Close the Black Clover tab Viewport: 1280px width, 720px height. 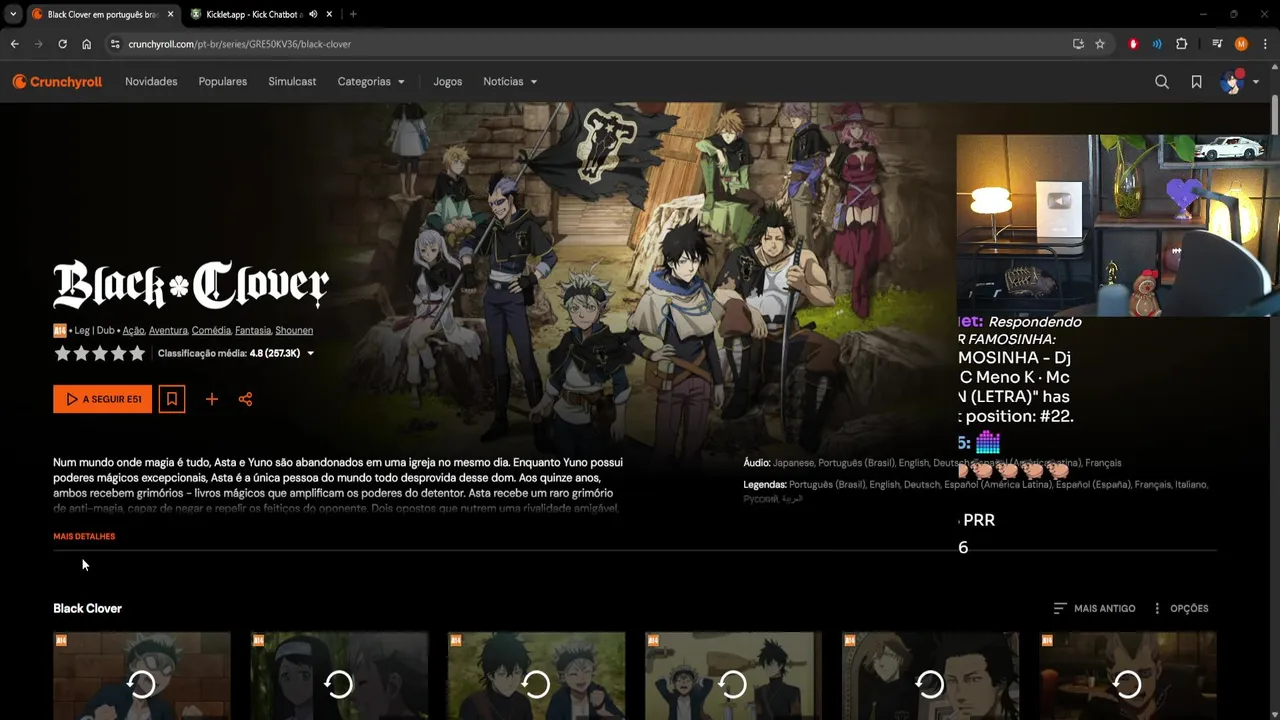click(x=170, y=14)
